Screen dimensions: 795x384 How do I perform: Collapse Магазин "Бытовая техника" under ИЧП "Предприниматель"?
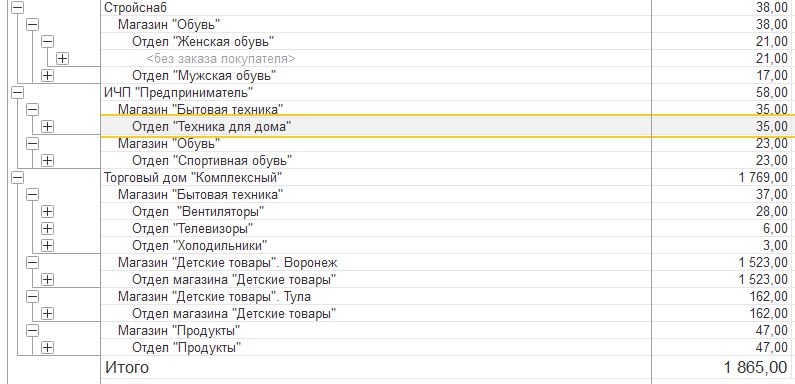(x=32, y=109)
